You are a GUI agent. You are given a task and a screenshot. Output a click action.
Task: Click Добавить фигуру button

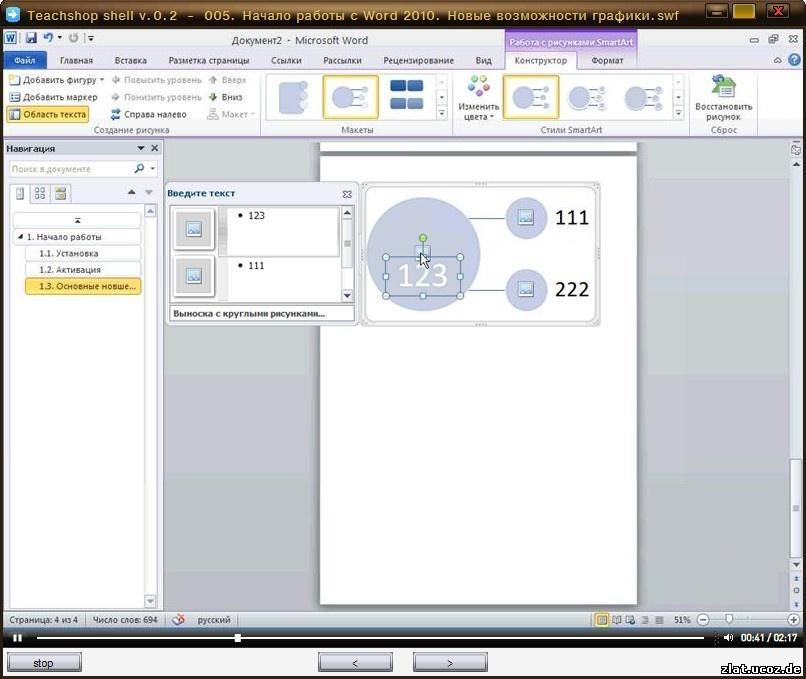[53, 80]
